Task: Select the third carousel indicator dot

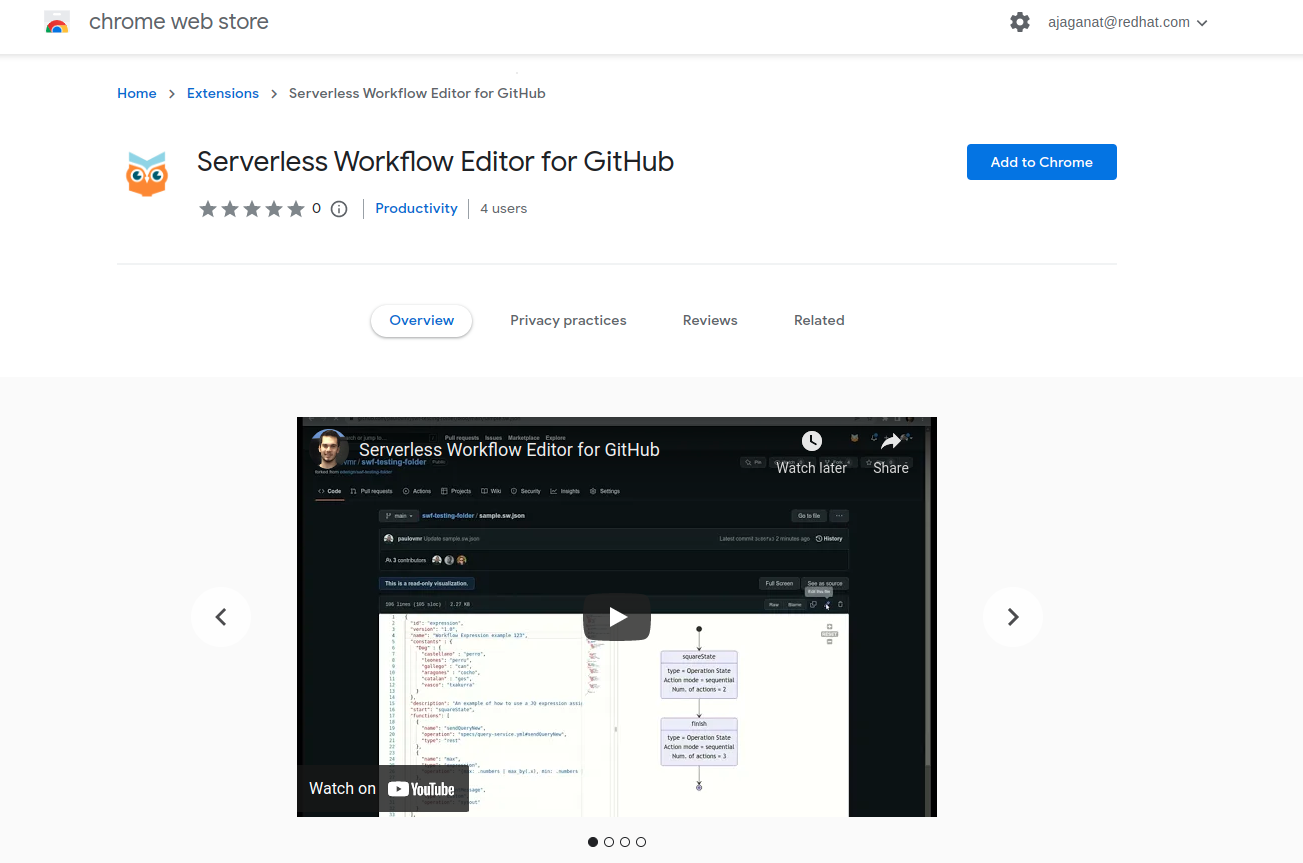Action: tap(624, 842)
